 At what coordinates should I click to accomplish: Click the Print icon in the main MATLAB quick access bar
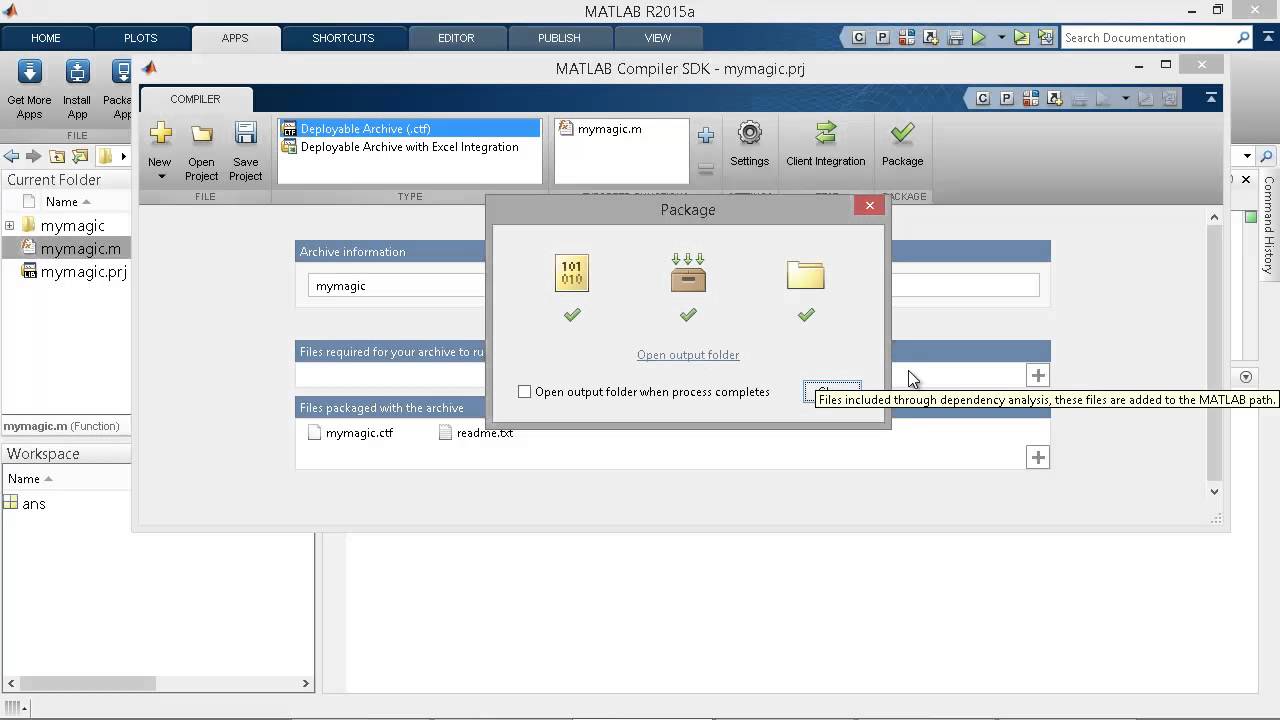coord(955,38)
